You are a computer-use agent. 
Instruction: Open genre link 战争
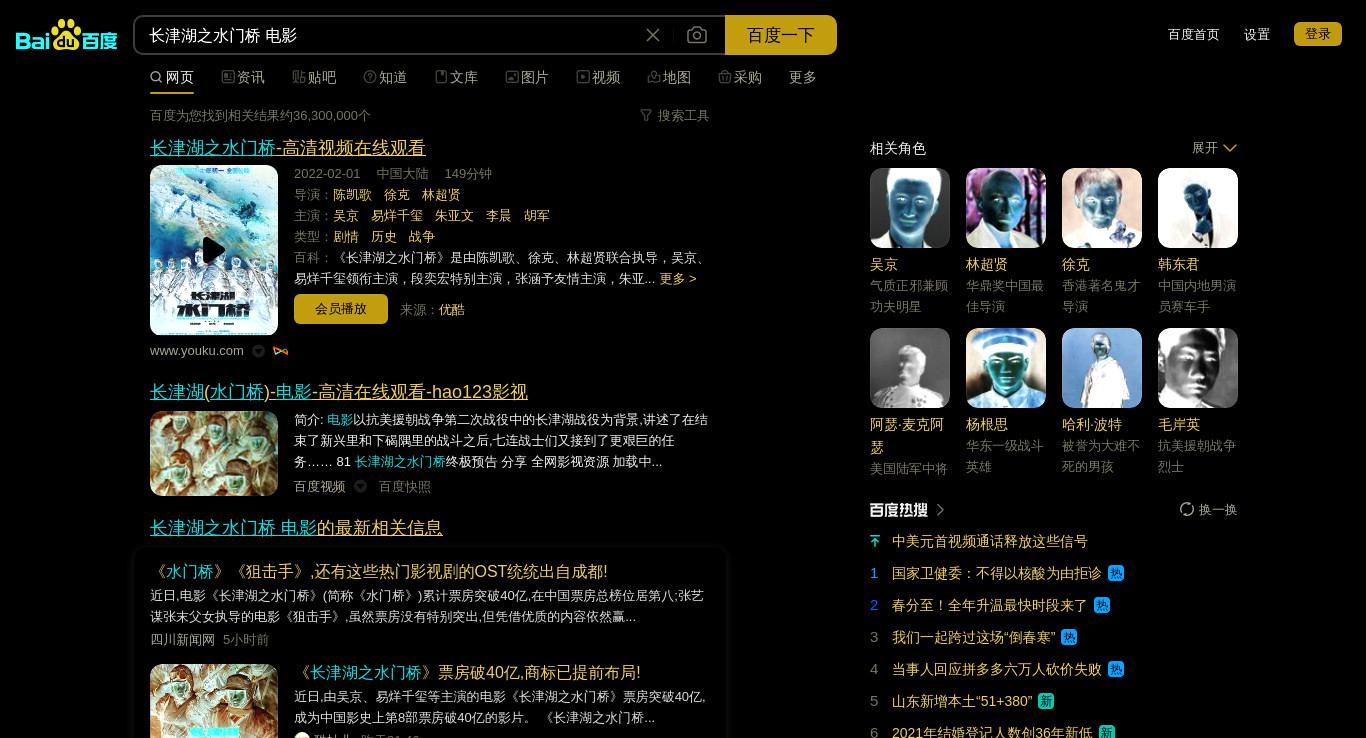tap(421, 237)
